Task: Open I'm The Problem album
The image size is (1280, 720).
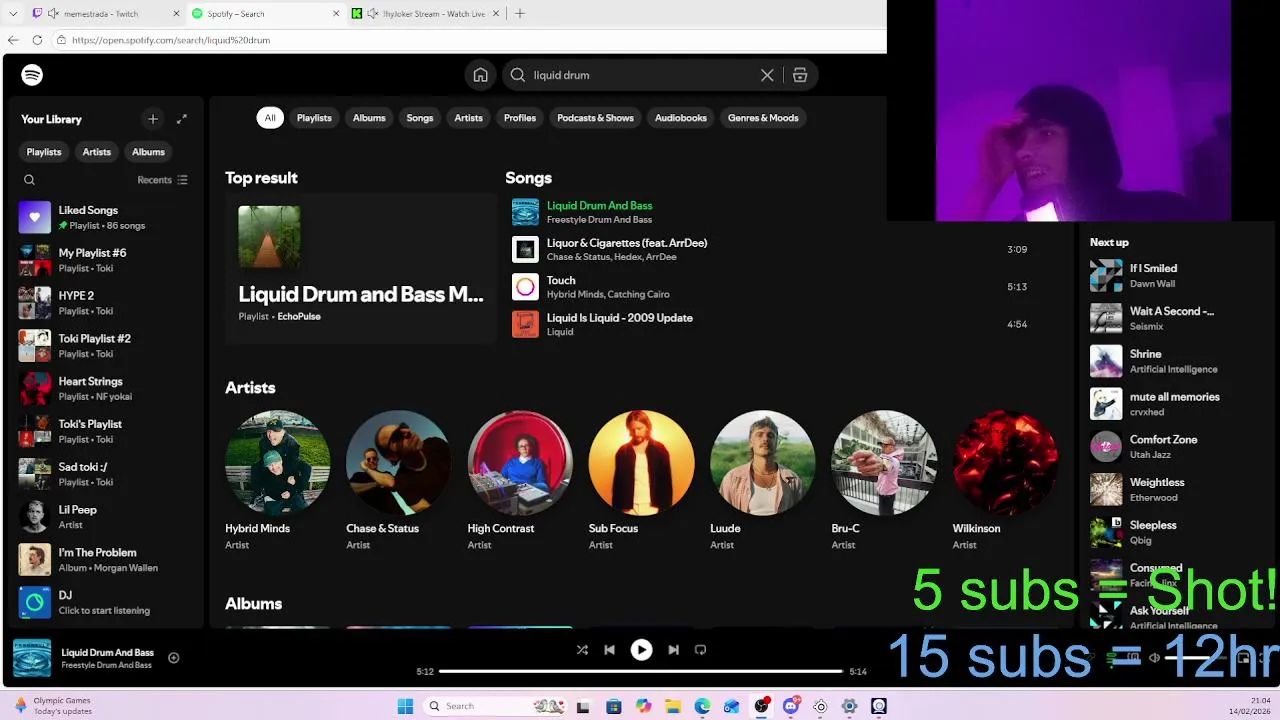Action: tap(104, 559)
